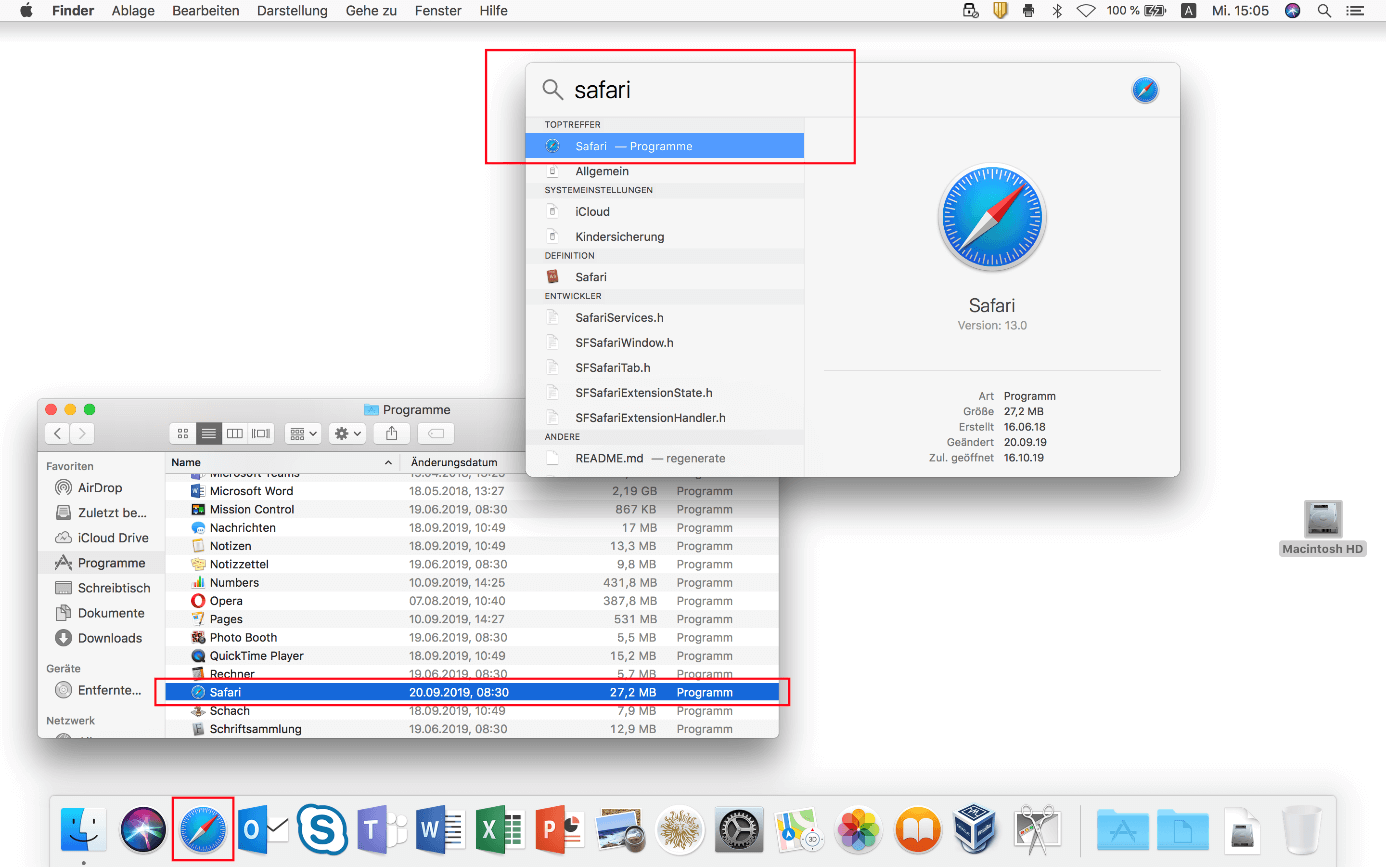Open Wi-Fi status in menu bar
Screen dimensions: 1386x867
[1086, 11]
